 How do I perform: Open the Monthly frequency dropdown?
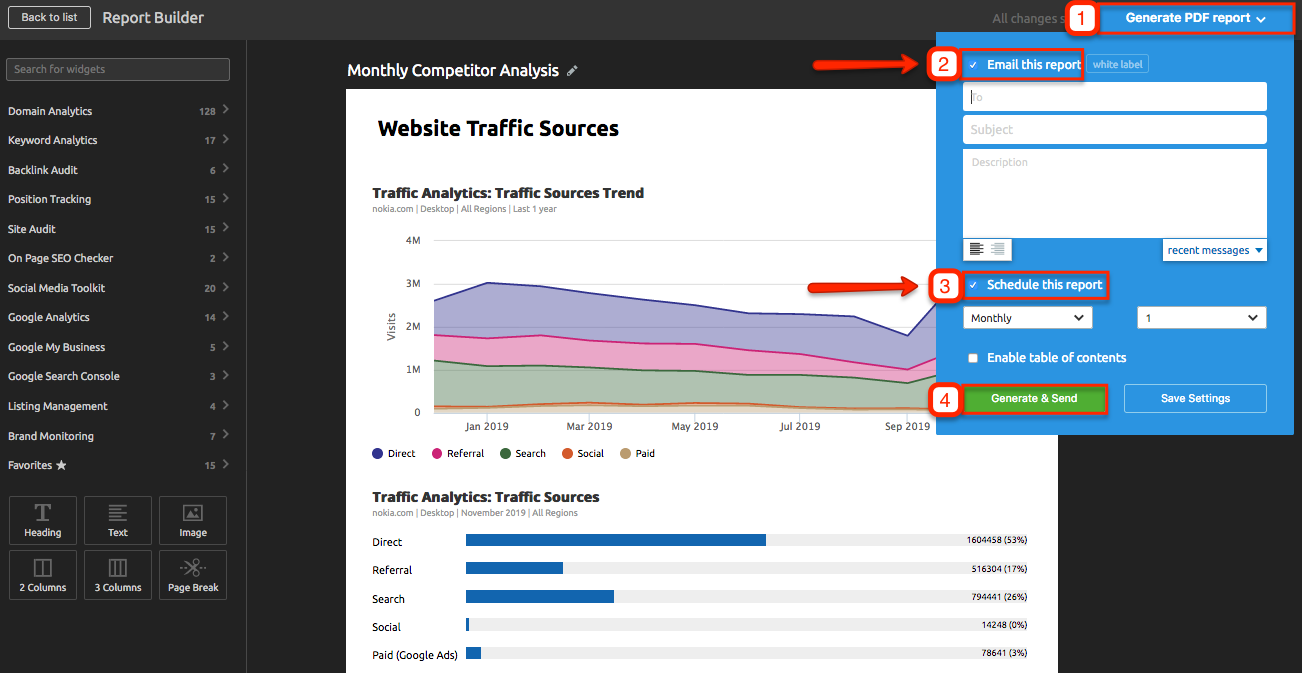click(x=1027, y=318)
